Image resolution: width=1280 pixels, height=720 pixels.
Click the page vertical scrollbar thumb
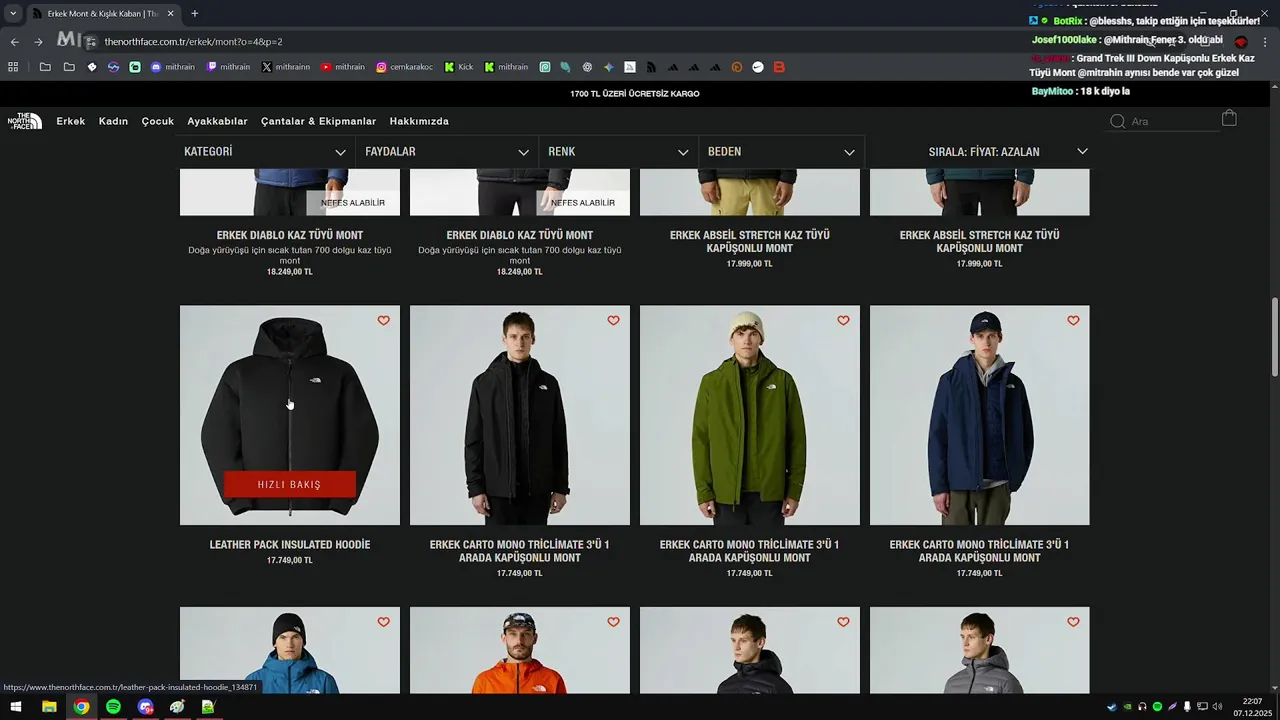pyautogui.click(x=1275, y=336)
